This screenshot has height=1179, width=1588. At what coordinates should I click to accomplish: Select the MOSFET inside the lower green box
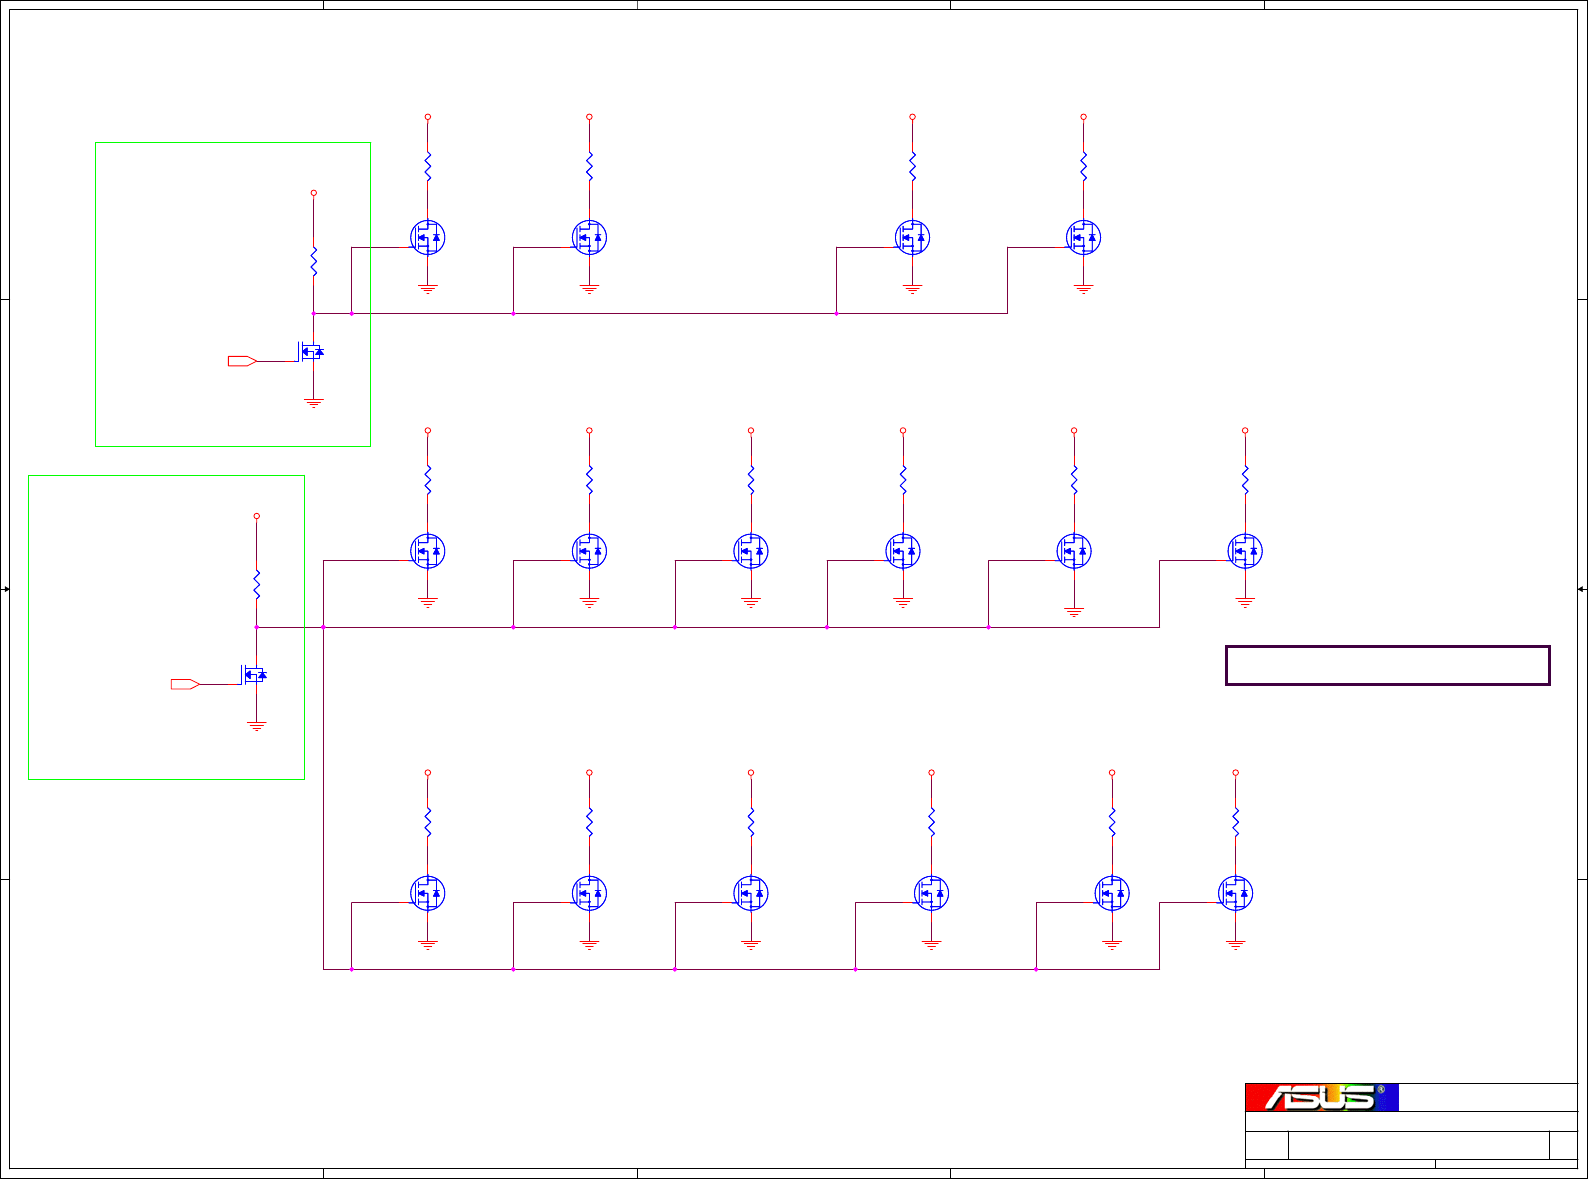[x=254, y=675]
